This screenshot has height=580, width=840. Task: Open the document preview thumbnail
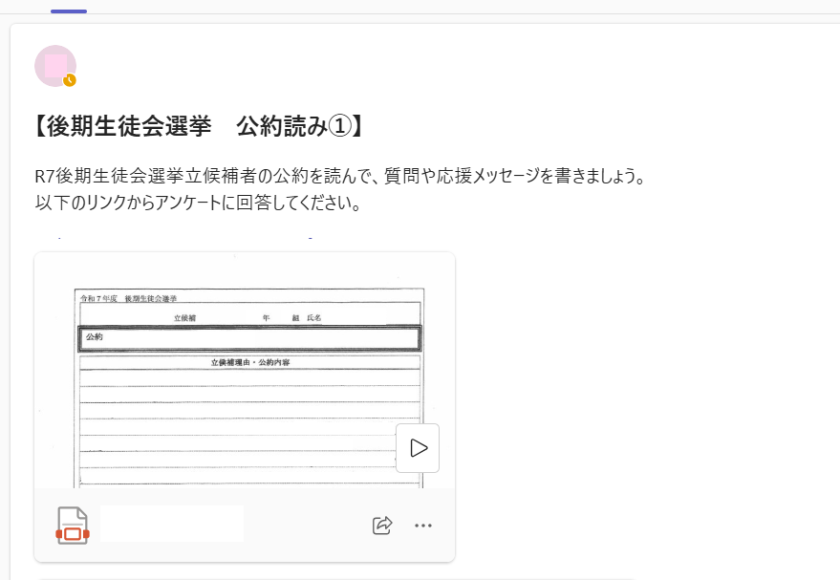point(244,390)
